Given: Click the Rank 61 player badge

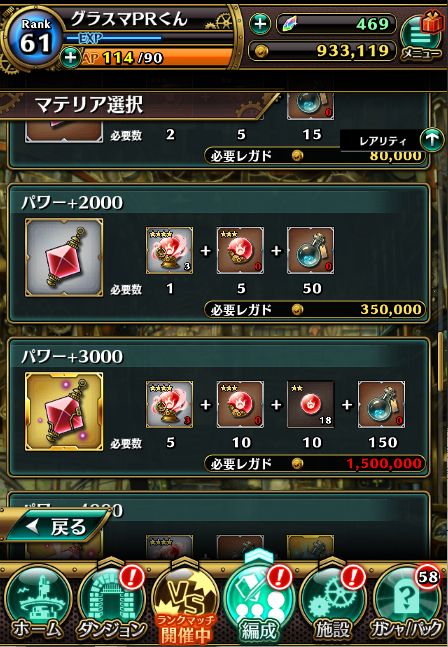Looking at the screenshot, I should (x=36, y=39).
